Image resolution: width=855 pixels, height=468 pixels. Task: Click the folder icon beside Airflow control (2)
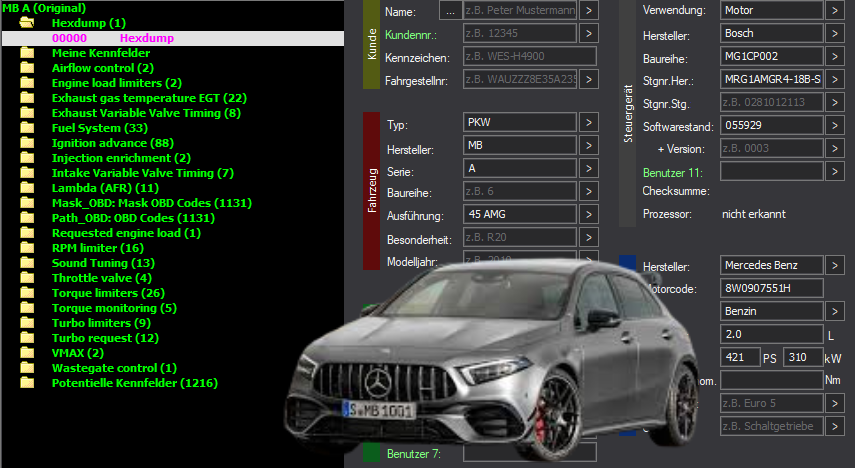tap(27, 68)
